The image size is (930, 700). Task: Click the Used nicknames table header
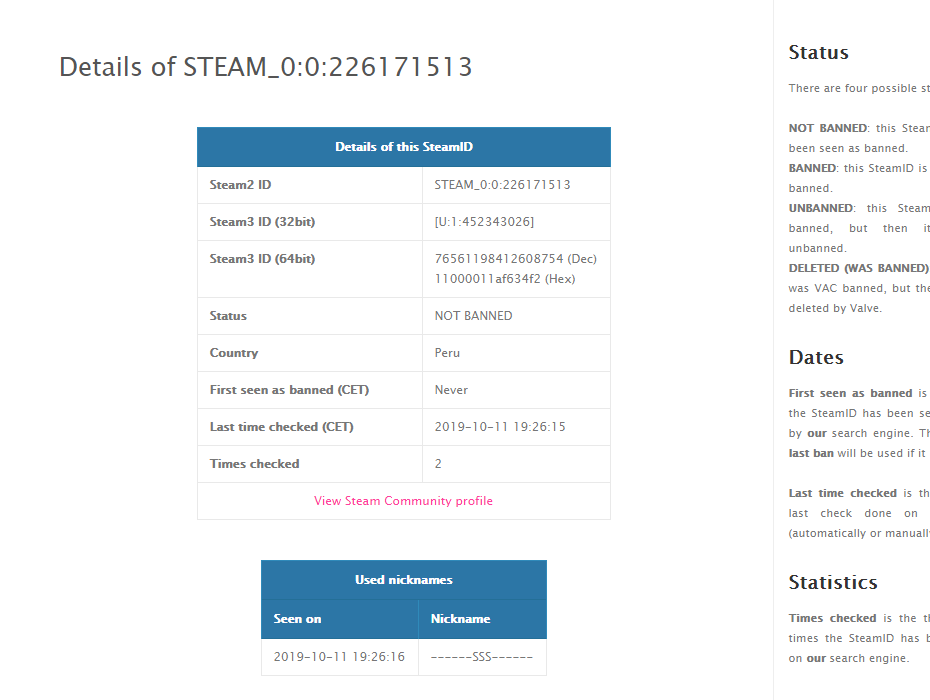pyautogui.click(x=404, y=580)
